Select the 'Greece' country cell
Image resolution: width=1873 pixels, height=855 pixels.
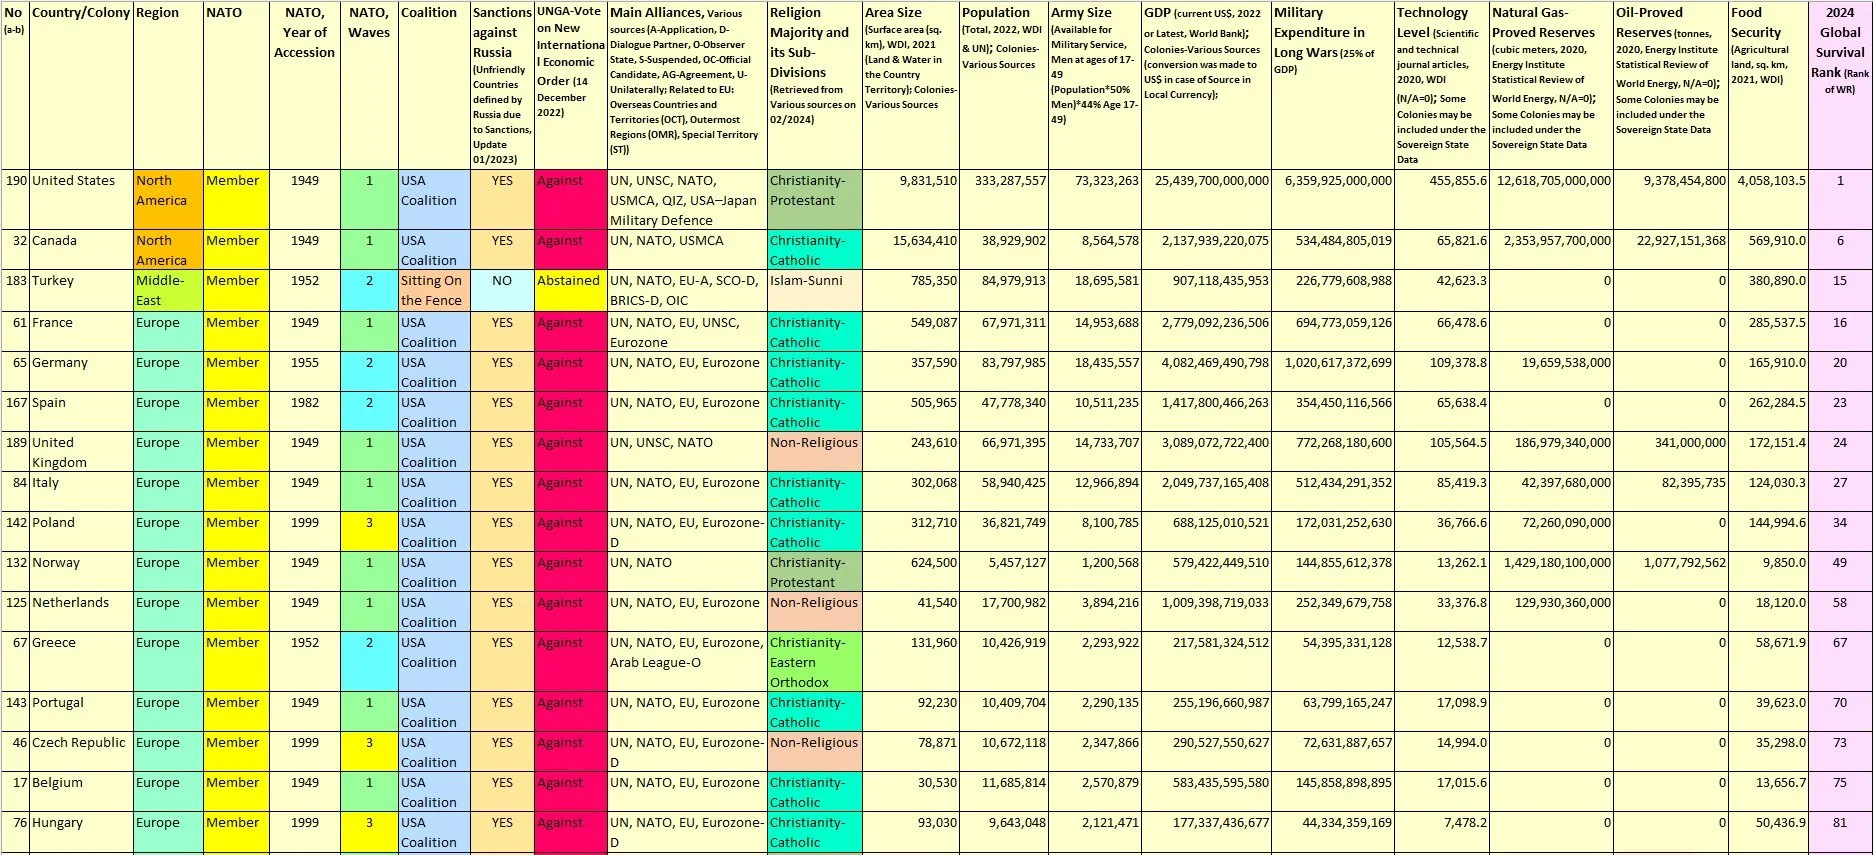[81, 662]
